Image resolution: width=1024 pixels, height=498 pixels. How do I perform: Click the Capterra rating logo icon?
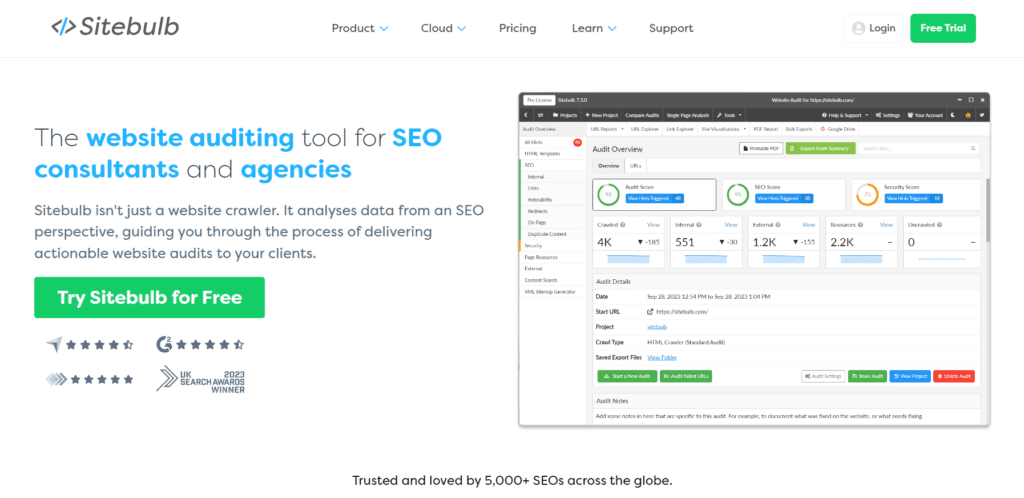point(54,344)
